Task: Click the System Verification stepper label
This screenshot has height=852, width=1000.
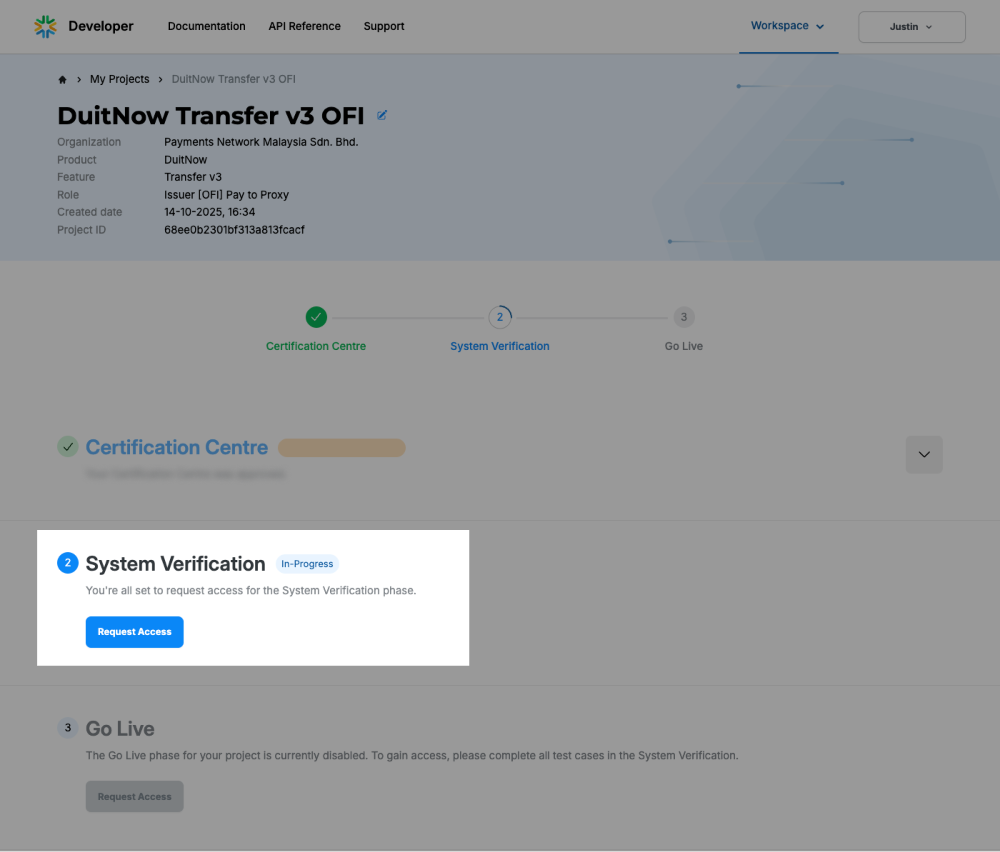Action: pos(500,346)
